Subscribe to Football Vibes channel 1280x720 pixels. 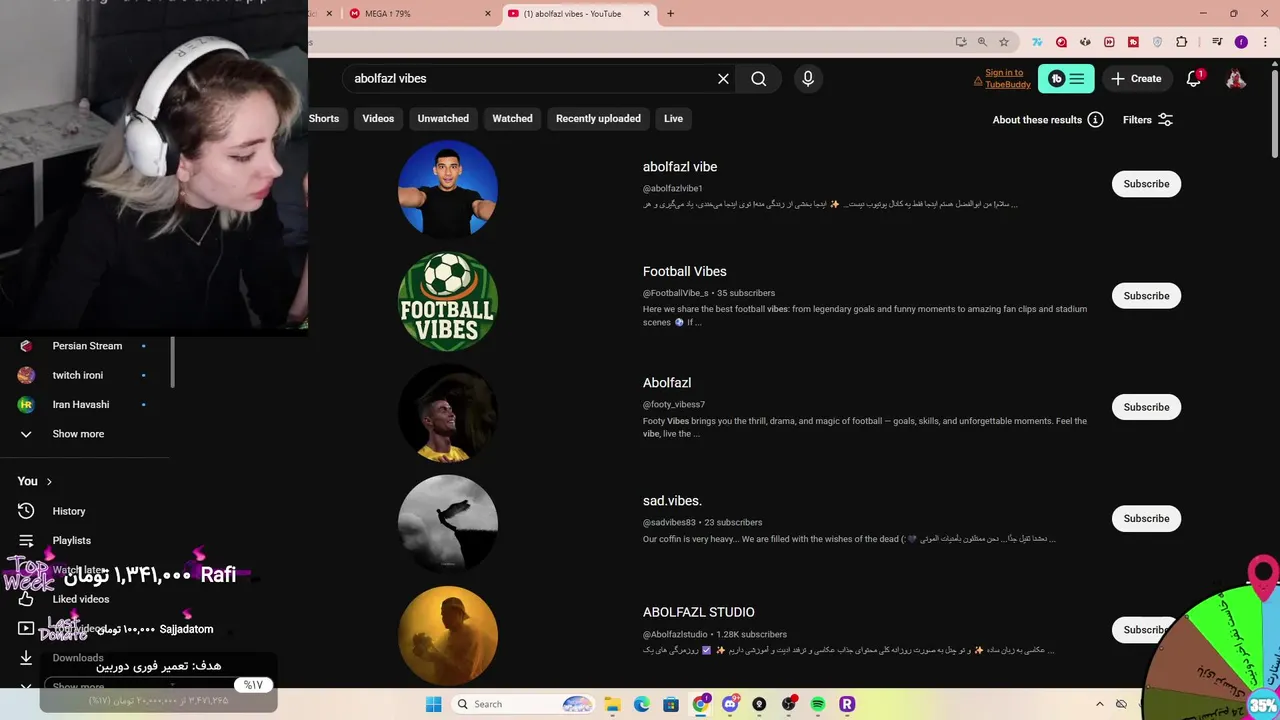pos(1146,296)
